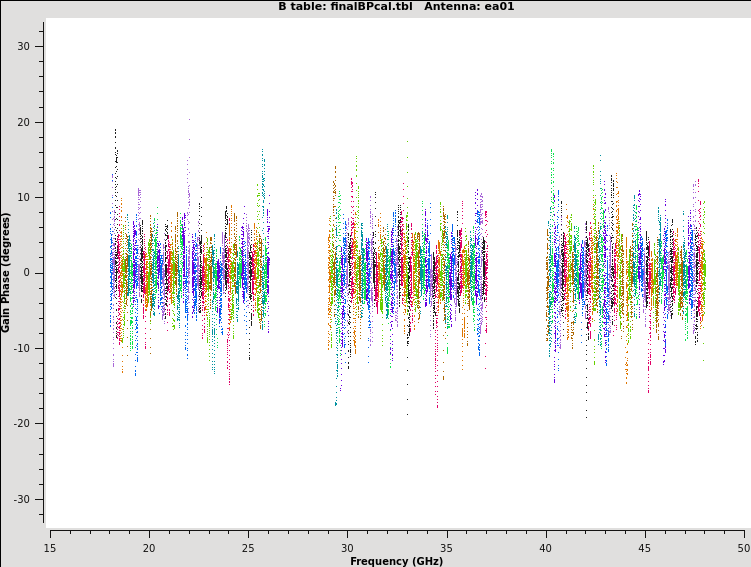This screenshot has width=751, height=567.
Task: Click the -20 tick label on y-axis
Action: coord(22,424)
